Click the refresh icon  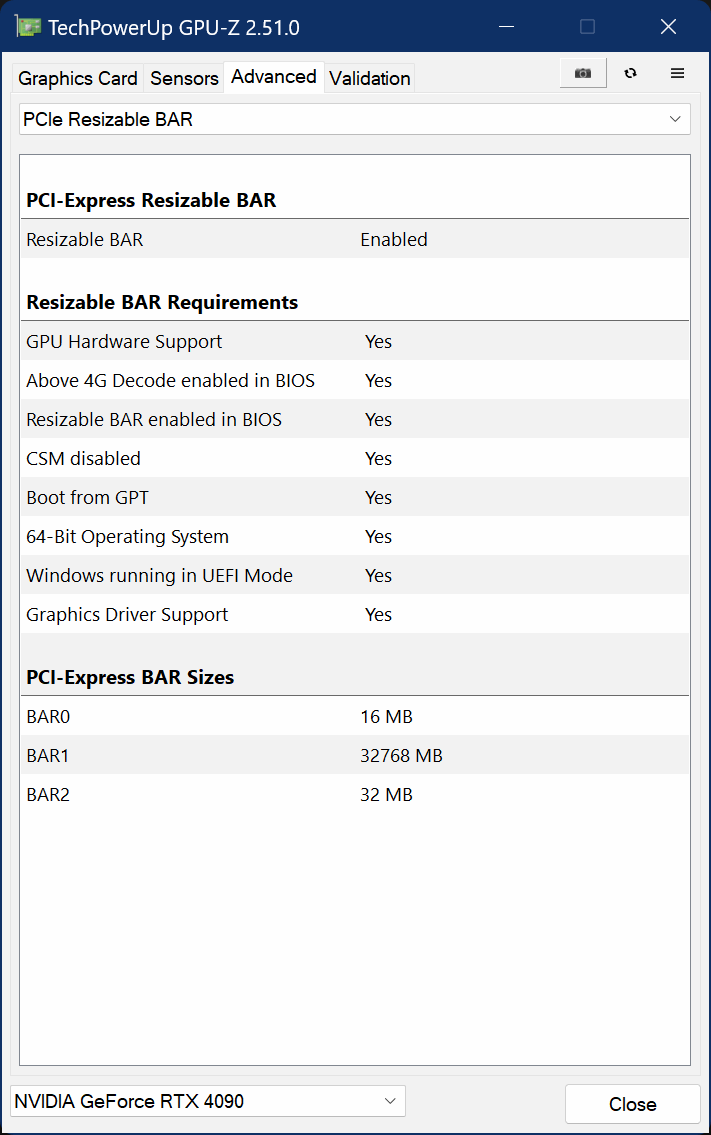pyautogui.click(x=630, y=73)
